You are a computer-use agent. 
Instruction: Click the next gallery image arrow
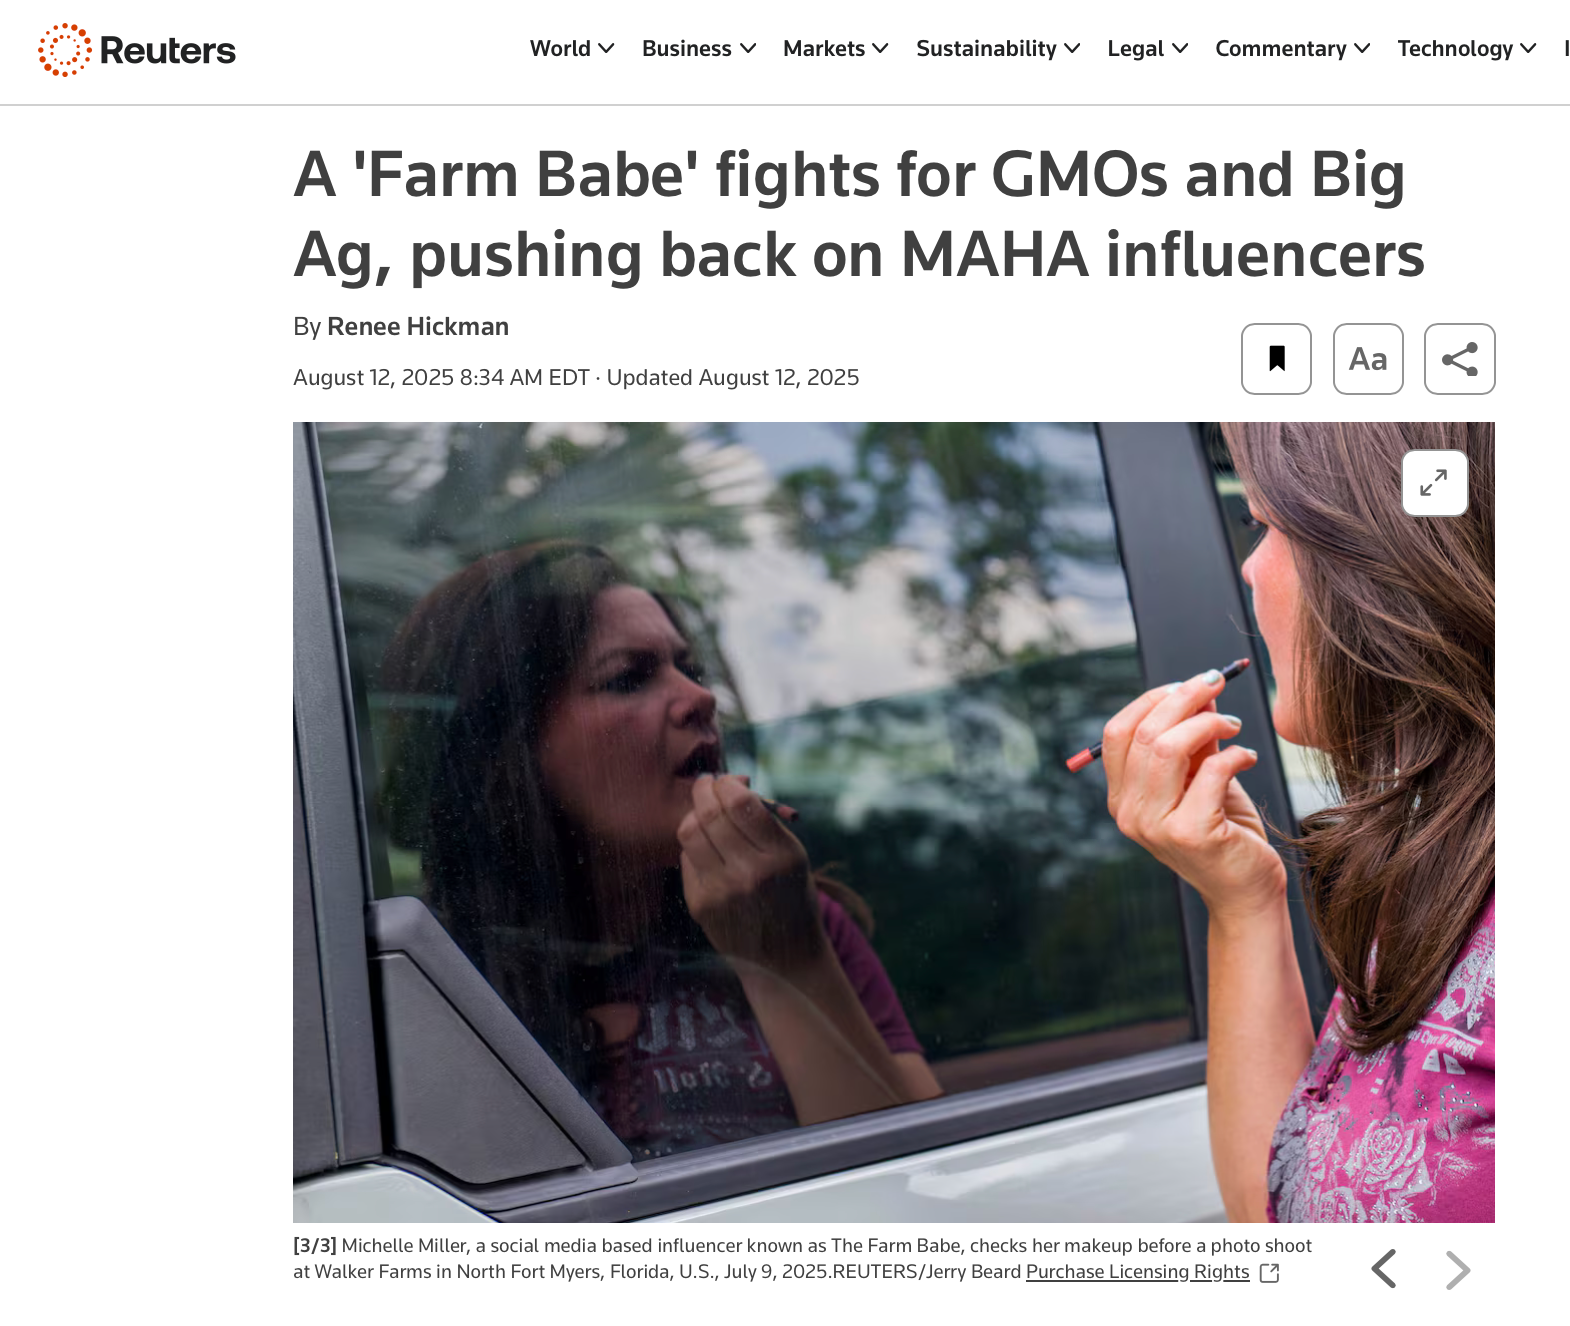click(1458, 1269)
